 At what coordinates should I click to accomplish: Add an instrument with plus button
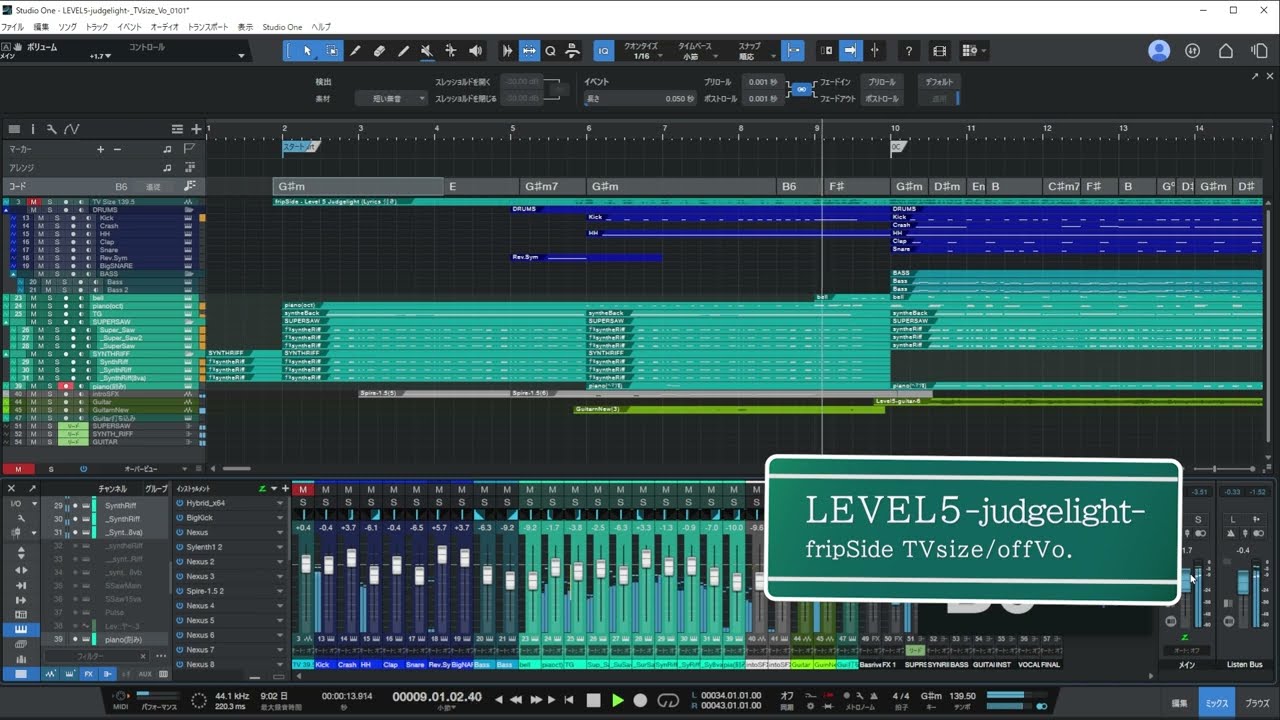286,489
